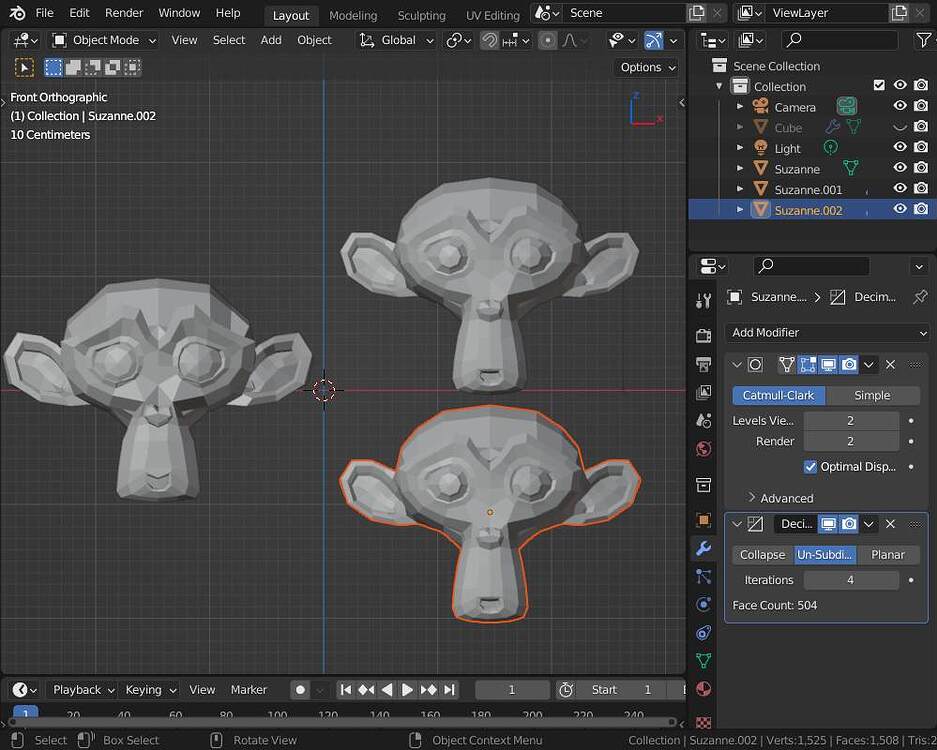Expand Suzanne.002 in the outliner
Viewport: 937px width, 750px height.
click(740, 210)
